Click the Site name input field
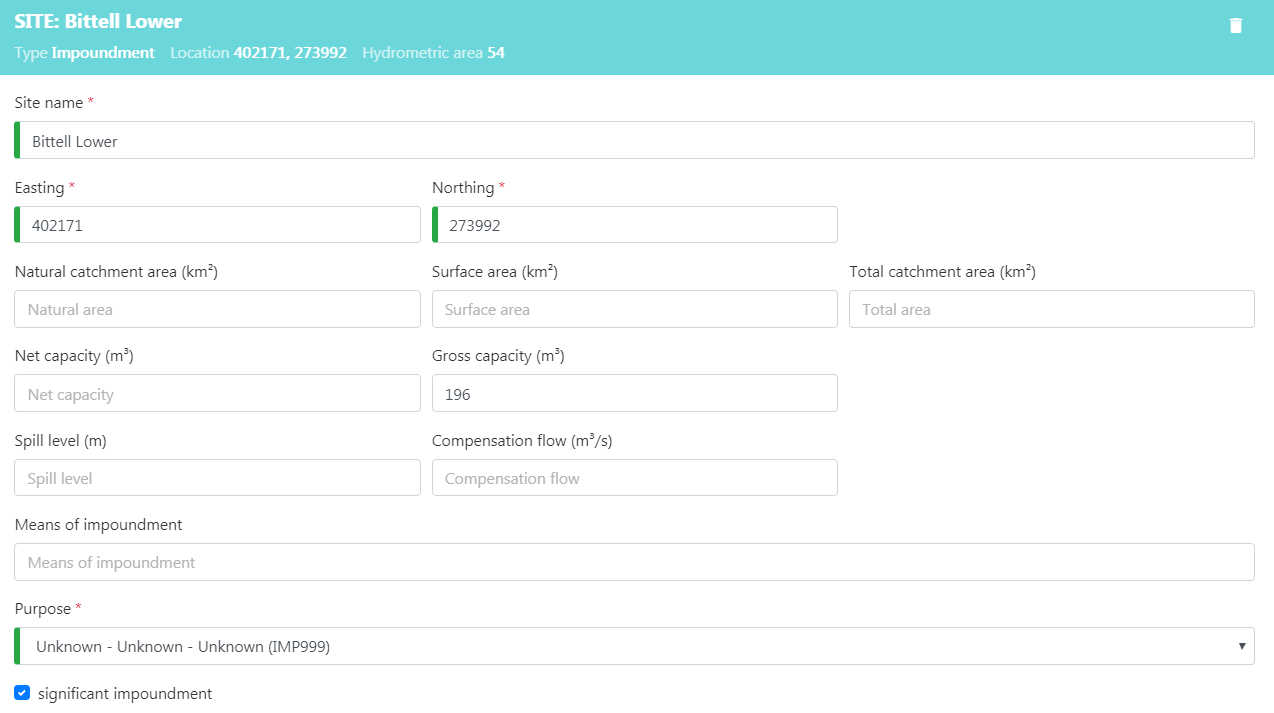This screenshot has width=1274, height=713. pyautogui.click(x=634, y=141)
